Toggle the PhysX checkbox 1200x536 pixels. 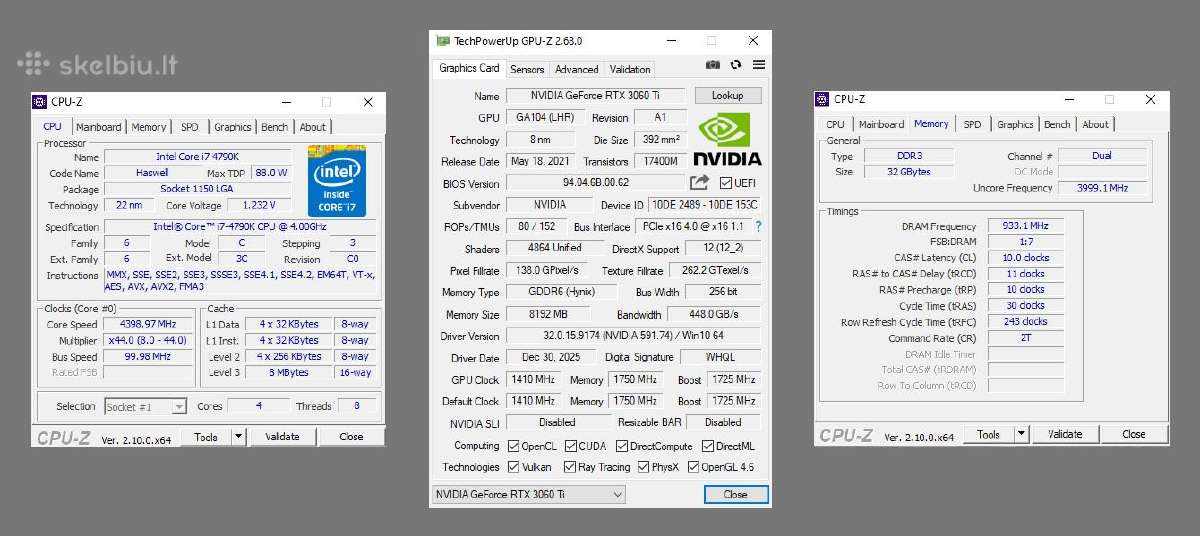point(643,467)
